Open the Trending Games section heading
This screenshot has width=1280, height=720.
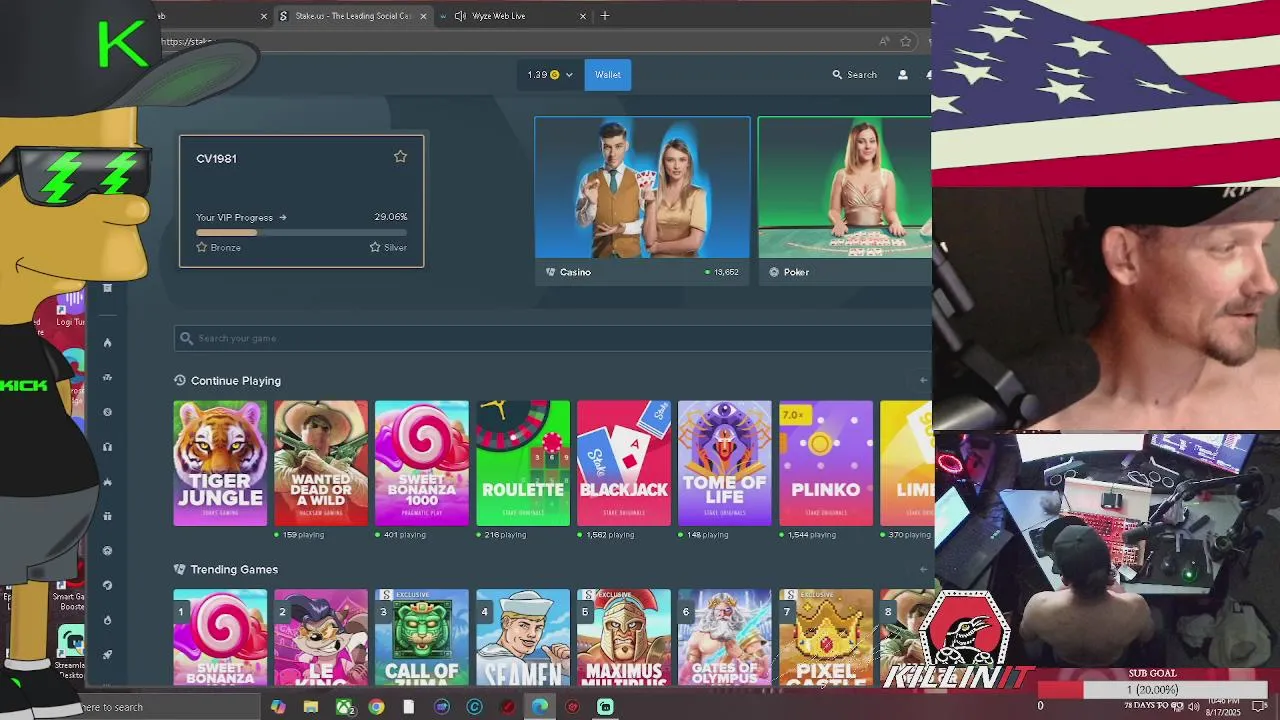234,570
